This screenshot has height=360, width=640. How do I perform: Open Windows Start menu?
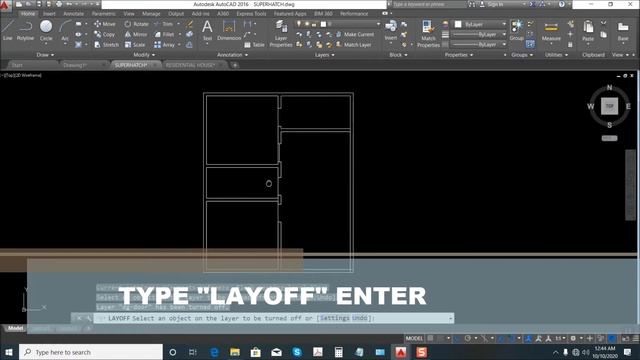click(9, 352)
